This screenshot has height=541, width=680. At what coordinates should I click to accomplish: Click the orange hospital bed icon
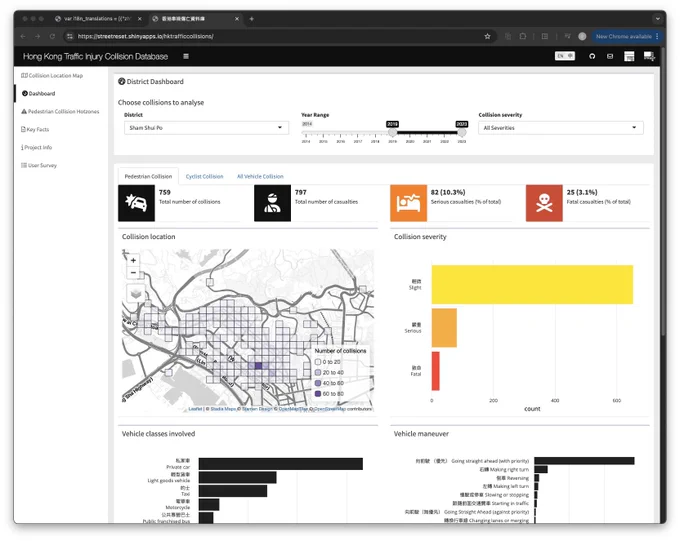(x=408, y=203)
